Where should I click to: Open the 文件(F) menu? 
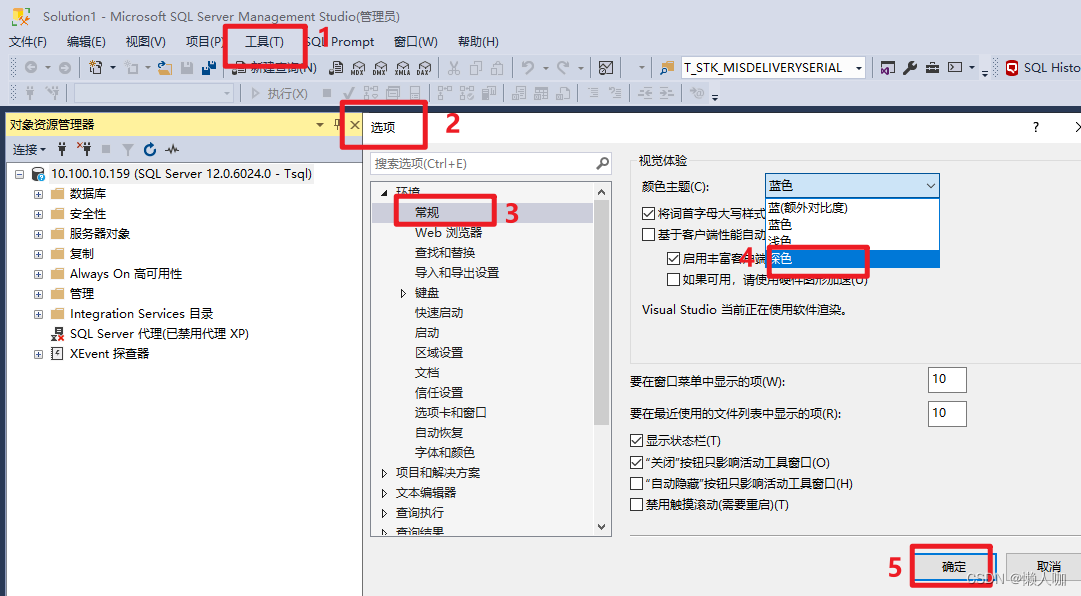pos(28,41)
